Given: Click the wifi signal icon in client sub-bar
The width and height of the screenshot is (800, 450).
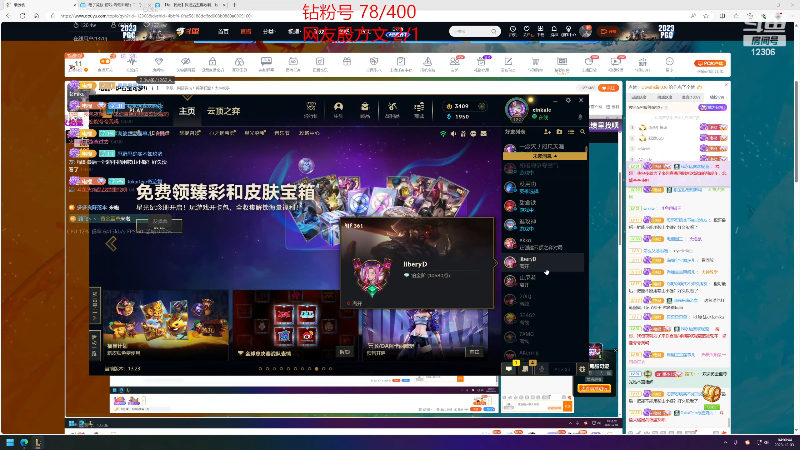Looking at the screenshot, I should 443,134.
